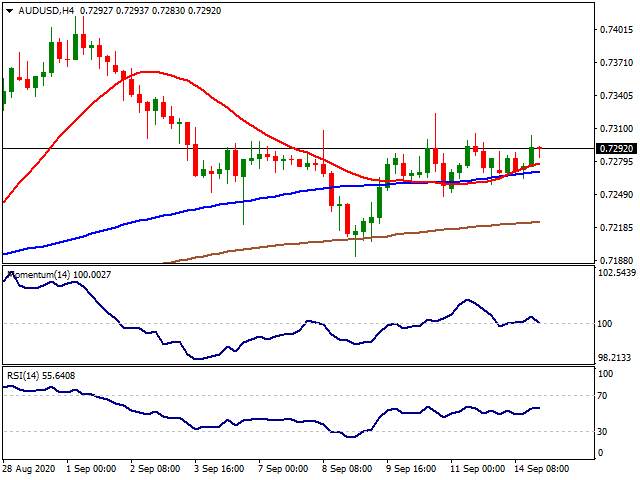Image resolution: width=640 pixels, height=480 pixels.
Task: Click the 0.72490 price axis value
Action: [616, 195]
